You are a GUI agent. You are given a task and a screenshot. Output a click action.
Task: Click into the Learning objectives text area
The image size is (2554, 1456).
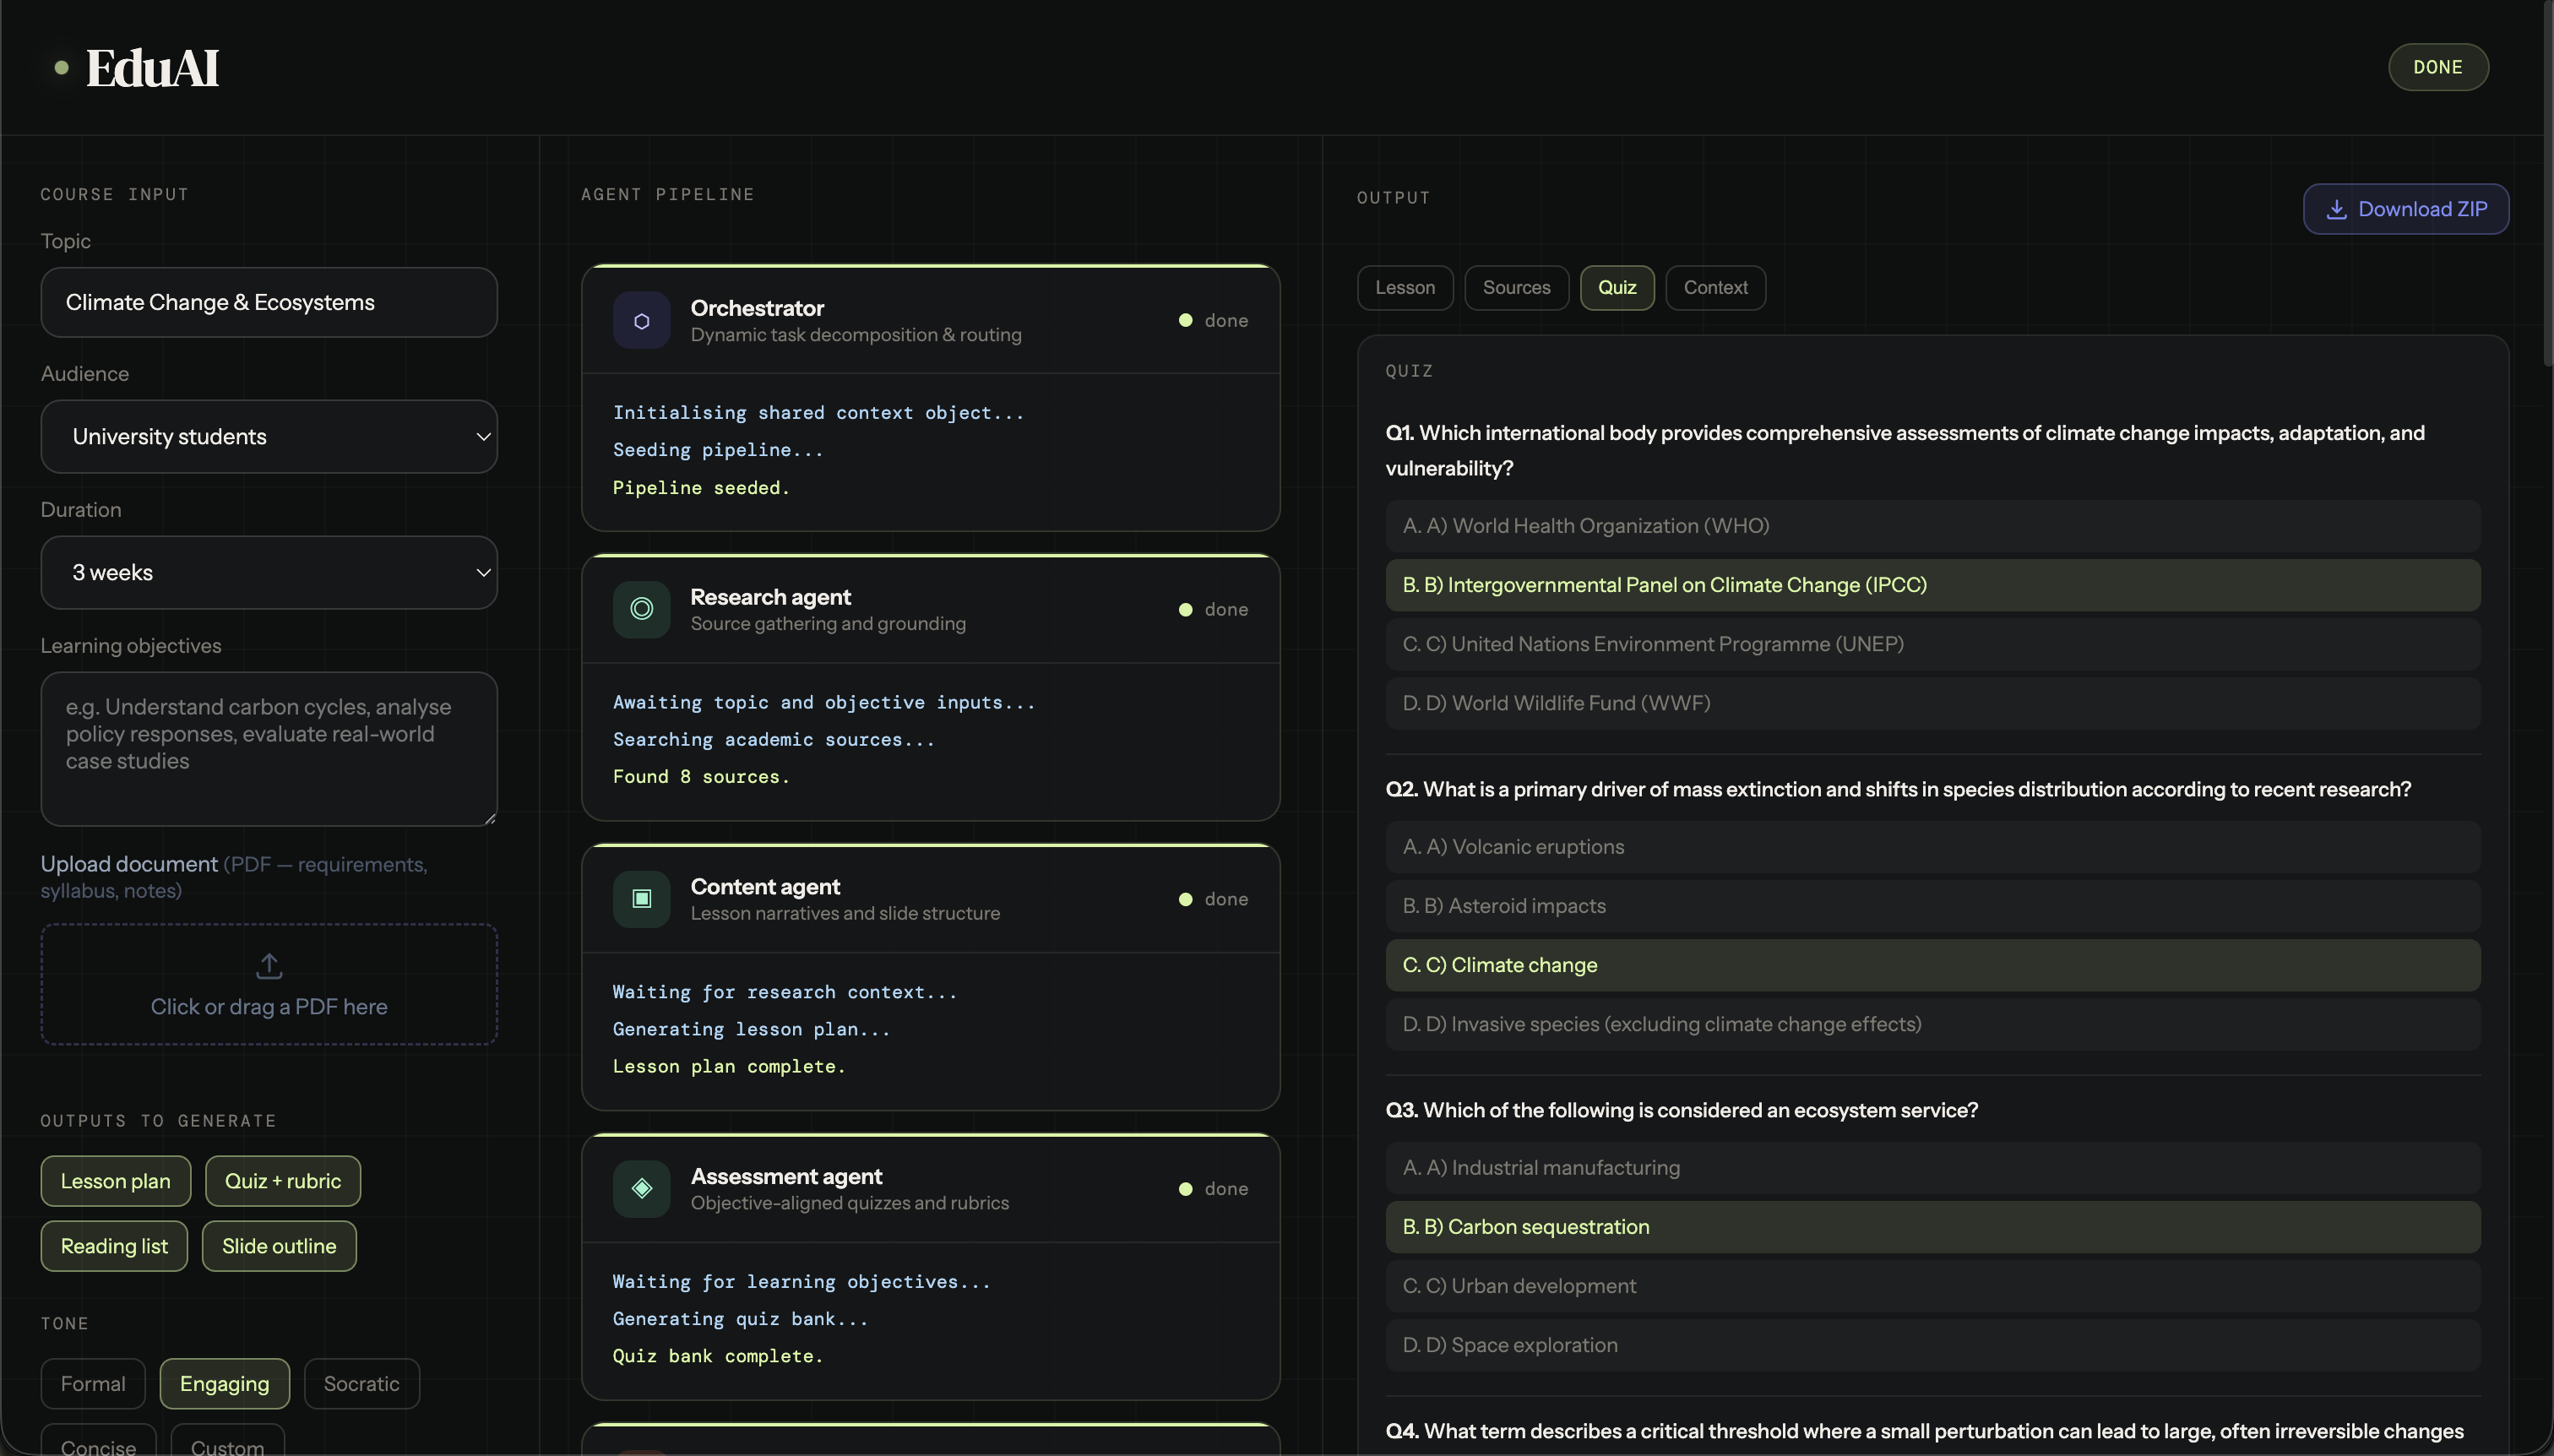[269, 748]
